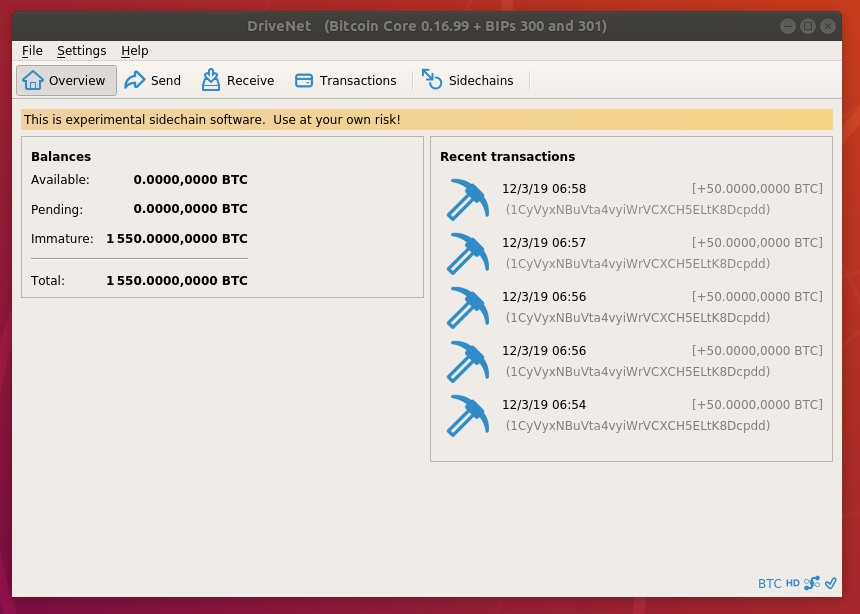This screenshot has height=614, width=860.
Task: Click the Total label
Action: pos(48,281)
